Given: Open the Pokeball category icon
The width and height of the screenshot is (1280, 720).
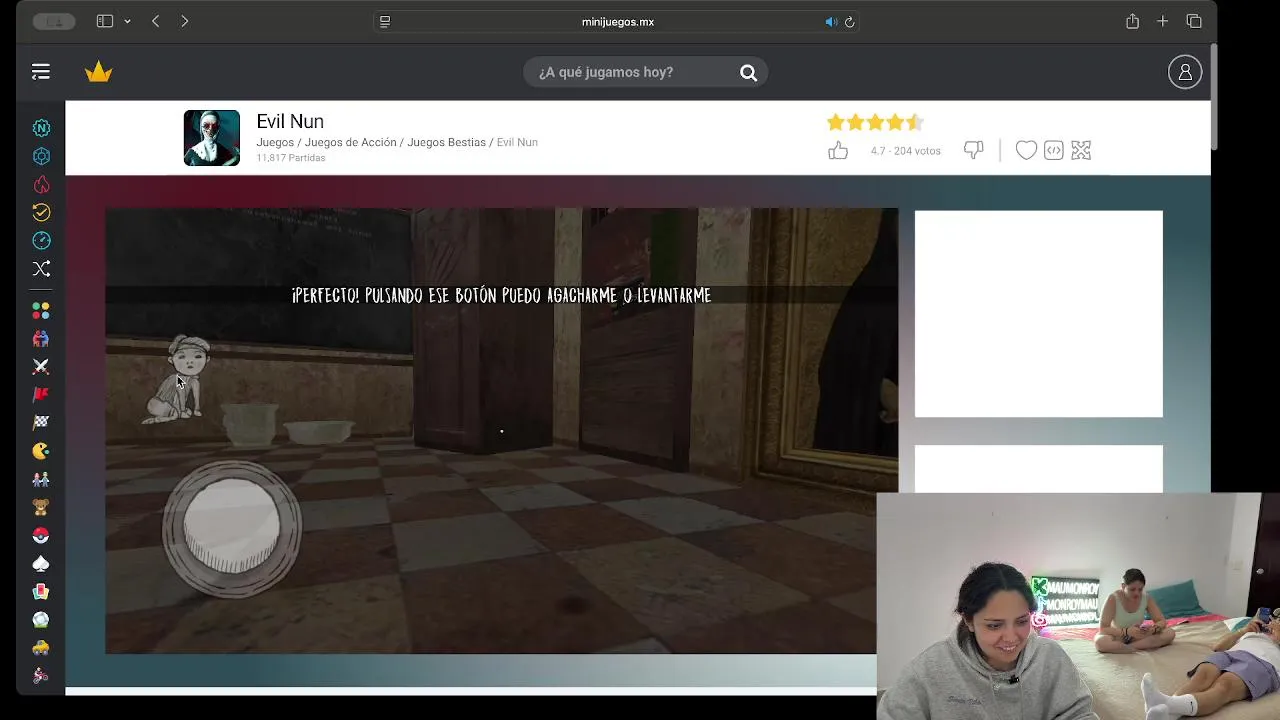Looking at the screenshot, I should [41, 536].
